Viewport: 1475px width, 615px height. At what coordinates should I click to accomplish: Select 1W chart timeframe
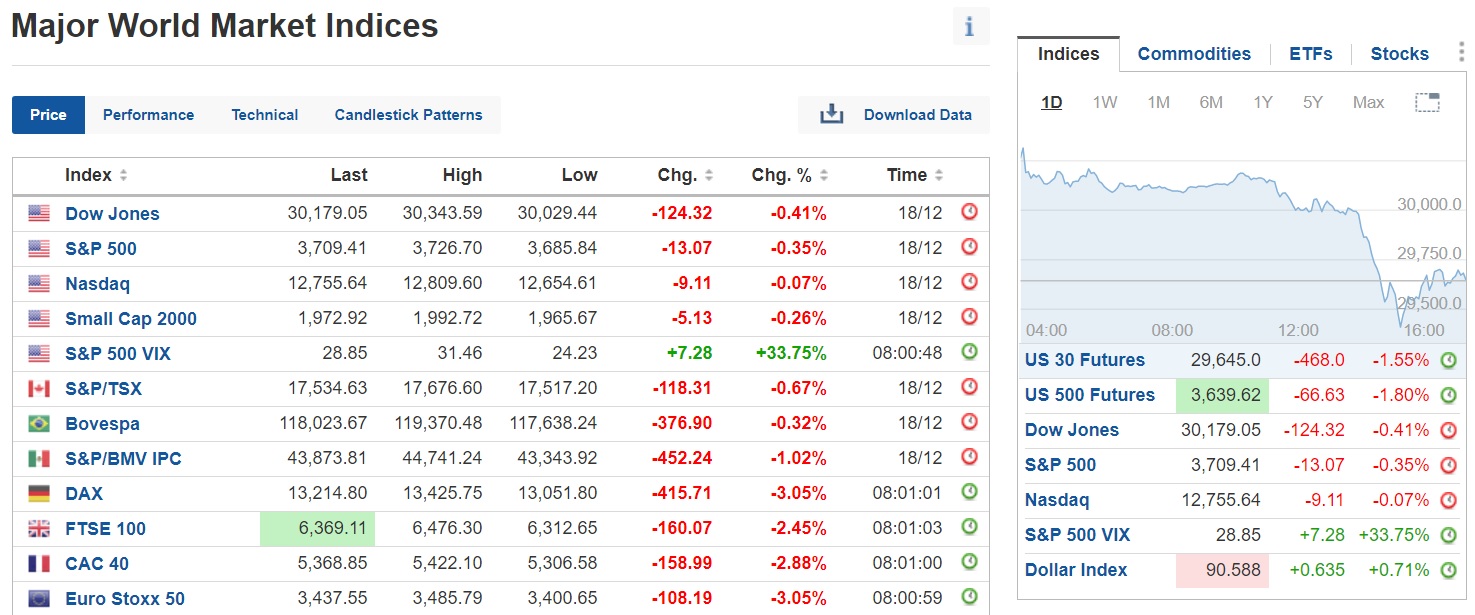[x=1105, y=102]
